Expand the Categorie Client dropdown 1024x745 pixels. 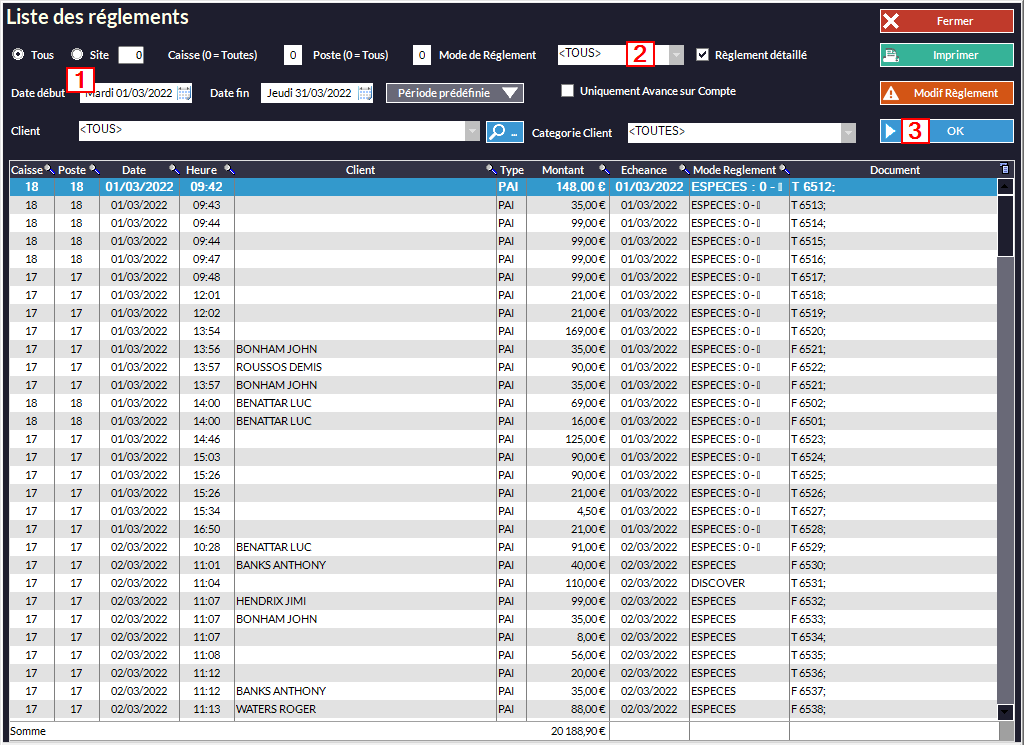pyautogui.click(x=848, y=131)
